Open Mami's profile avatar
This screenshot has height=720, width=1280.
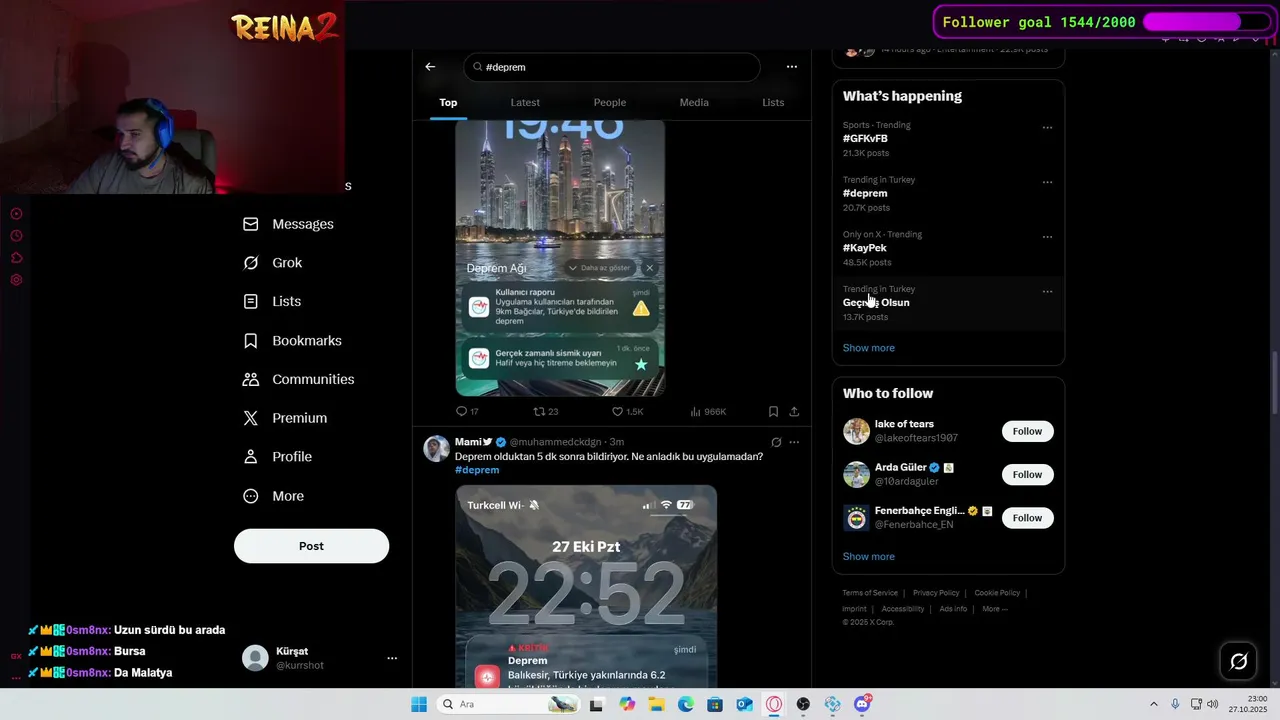pyautogui.click(x=436, y=448)
